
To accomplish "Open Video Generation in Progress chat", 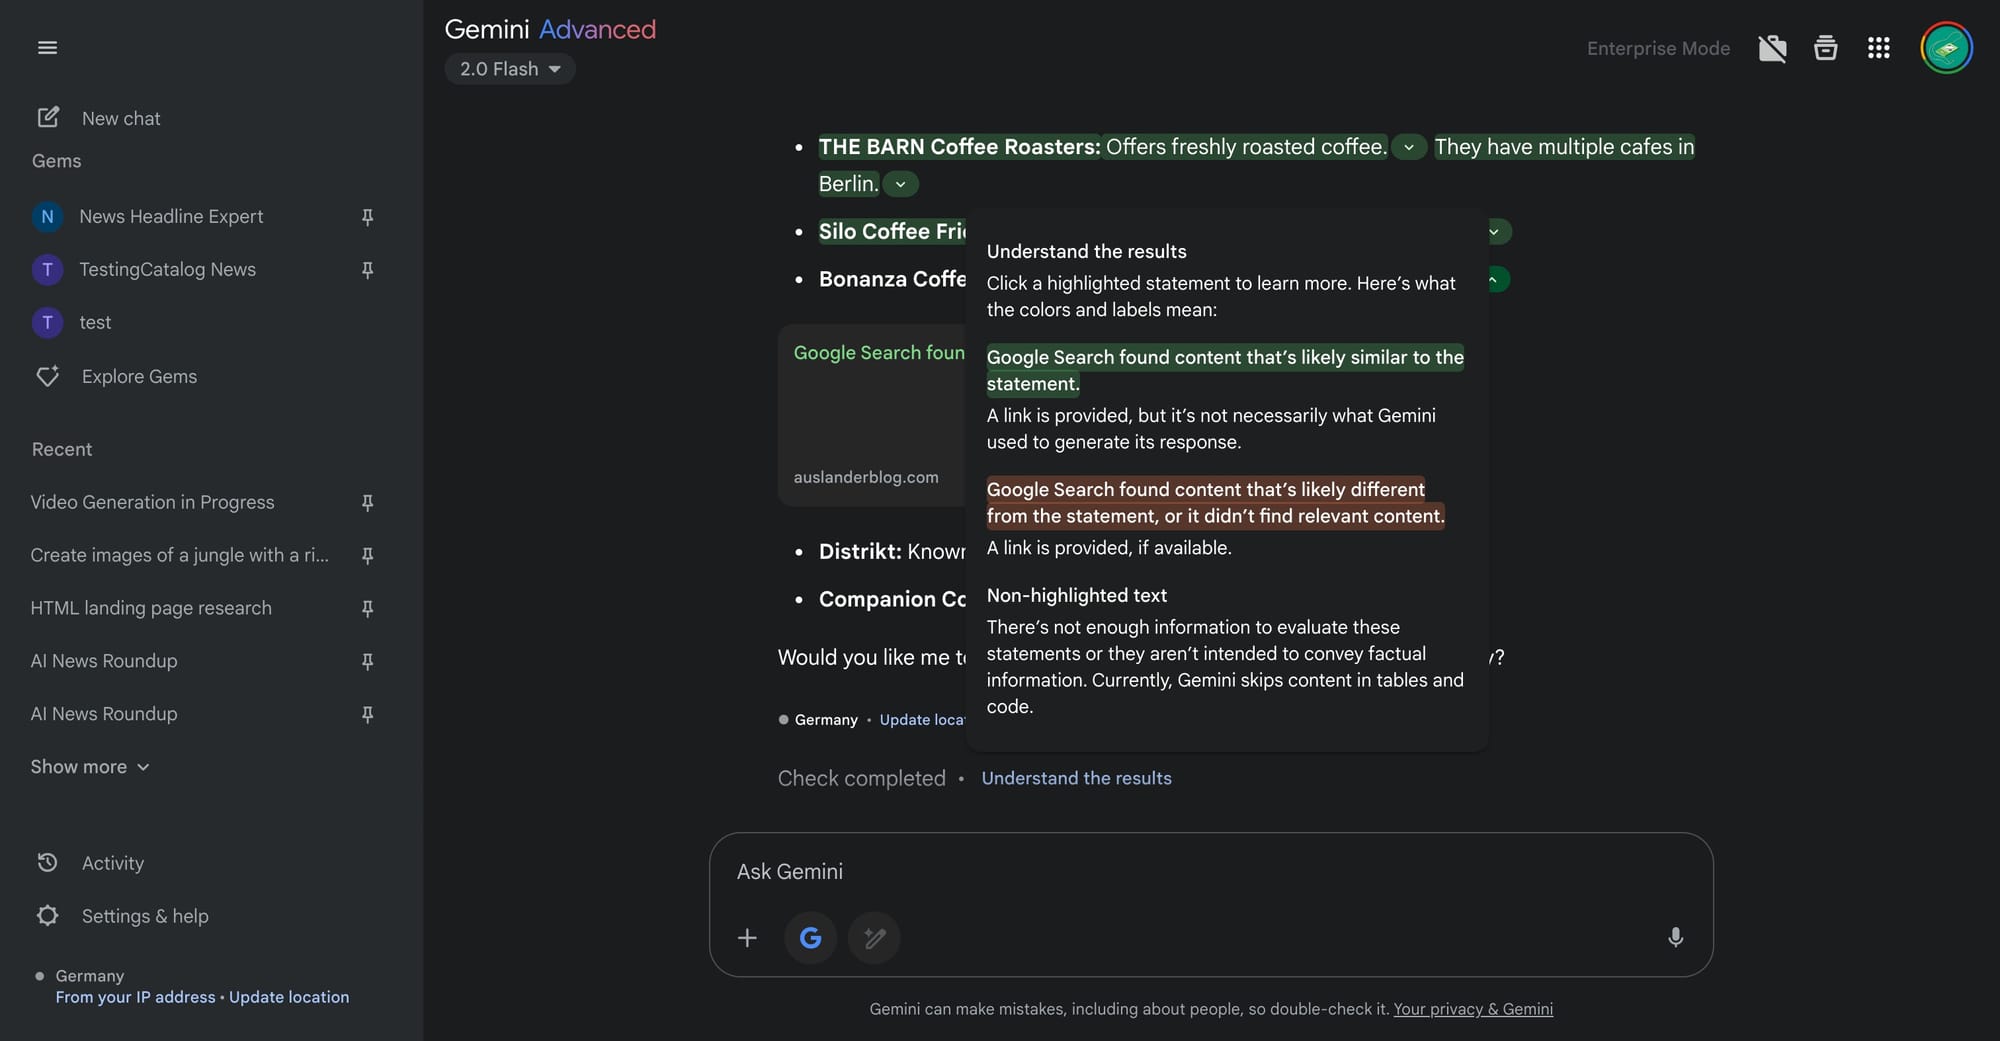I will coord(152,503).
